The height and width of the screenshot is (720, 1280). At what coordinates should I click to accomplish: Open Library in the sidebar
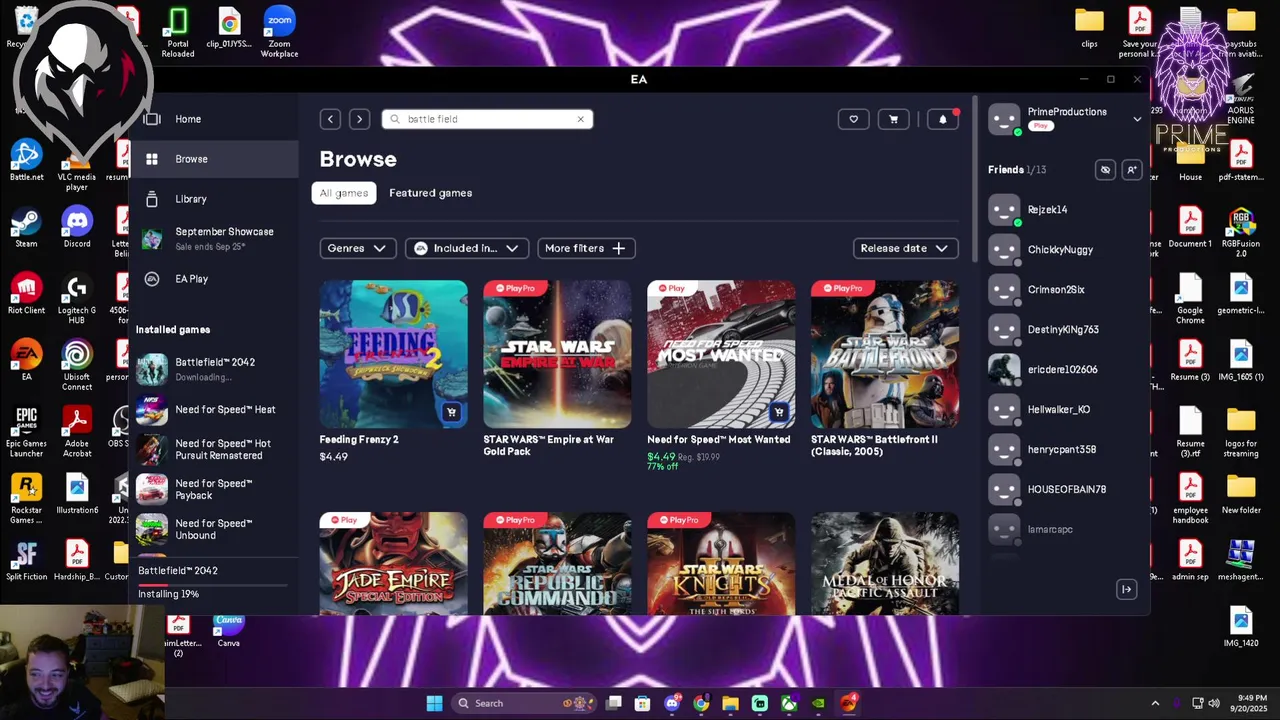tap(214, 199)
